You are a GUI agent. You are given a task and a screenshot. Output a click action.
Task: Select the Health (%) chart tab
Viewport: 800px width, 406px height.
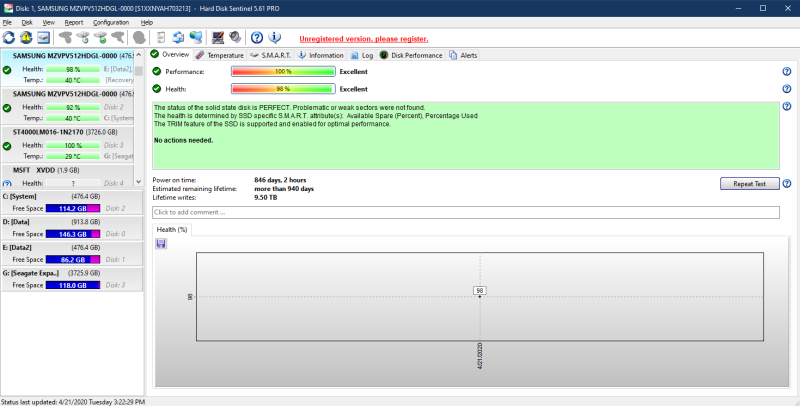pyautogui.click(x=172, y=230)
